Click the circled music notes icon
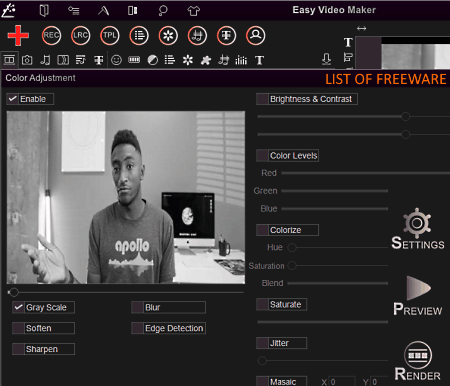 (197, 35)
